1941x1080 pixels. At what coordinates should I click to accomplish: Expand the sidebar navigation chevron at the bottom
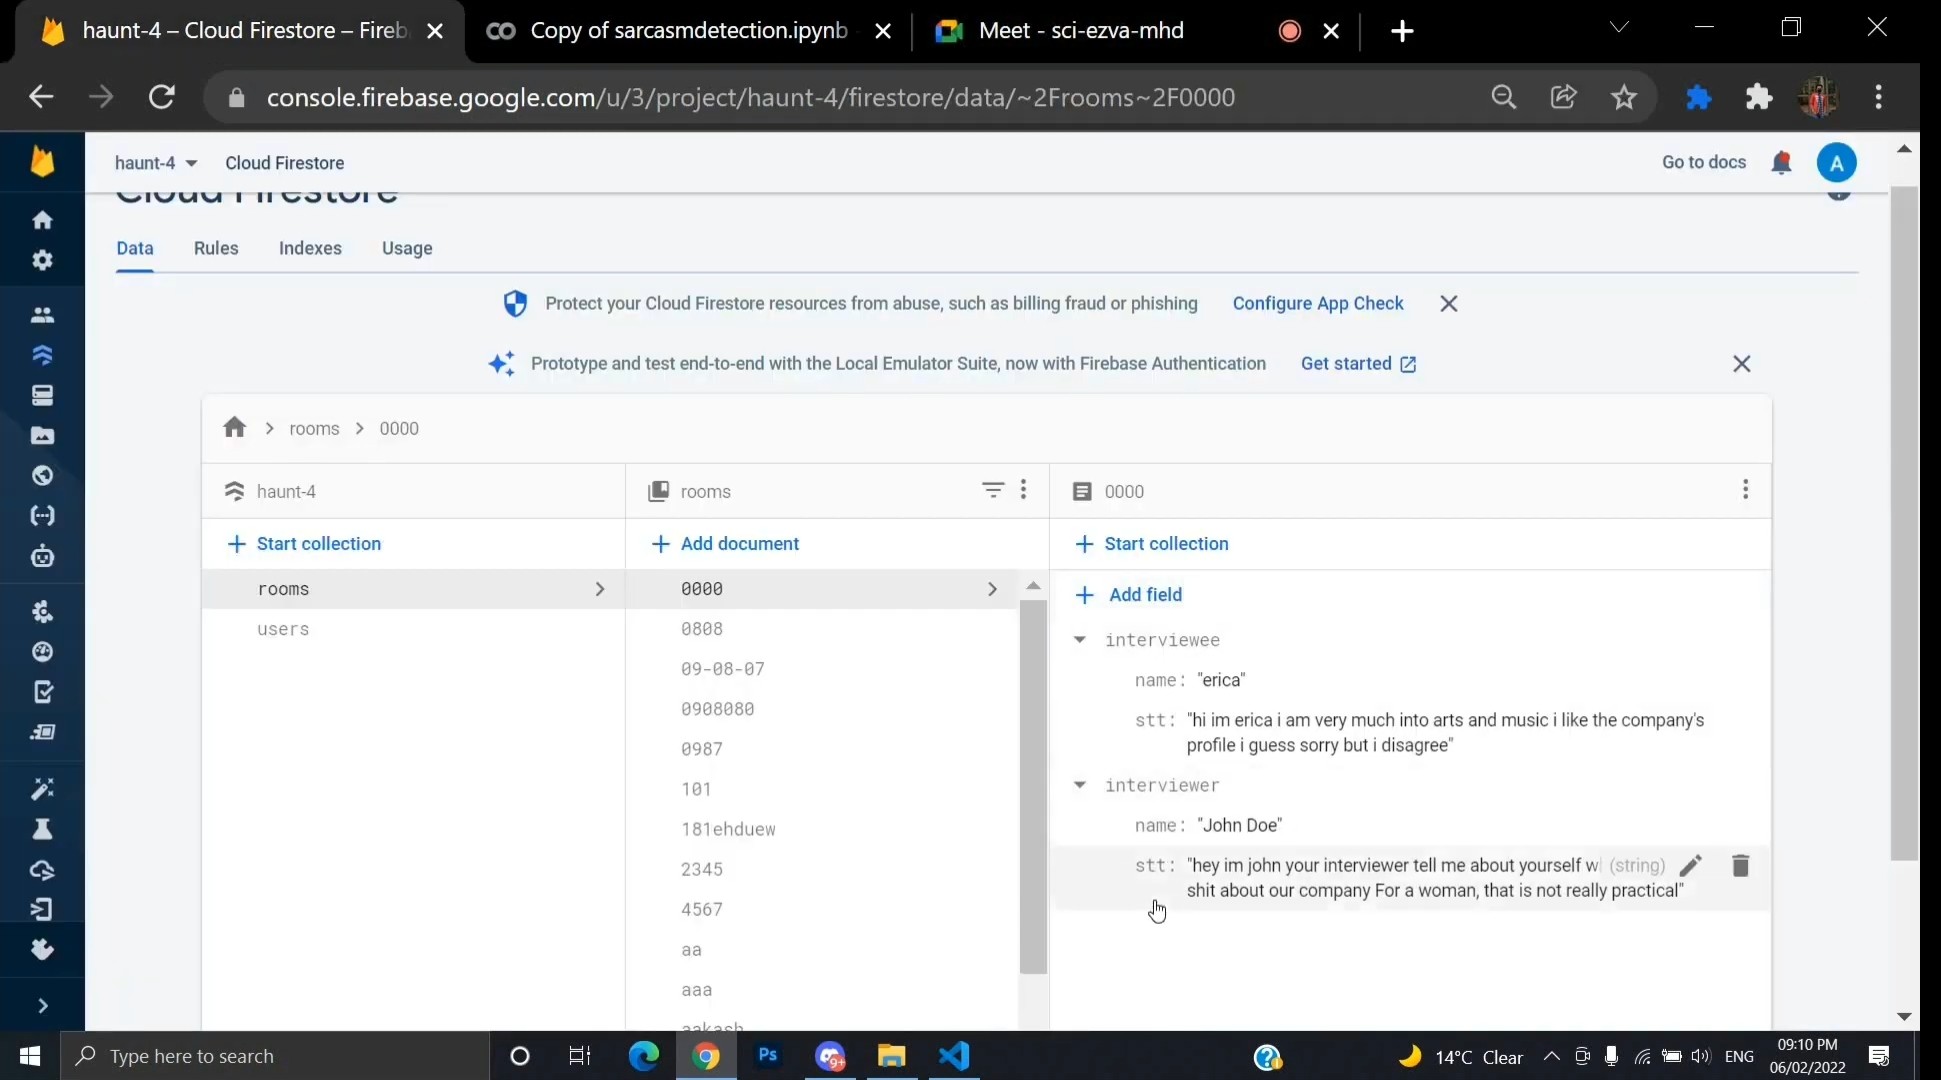[x=42, y=1006]
